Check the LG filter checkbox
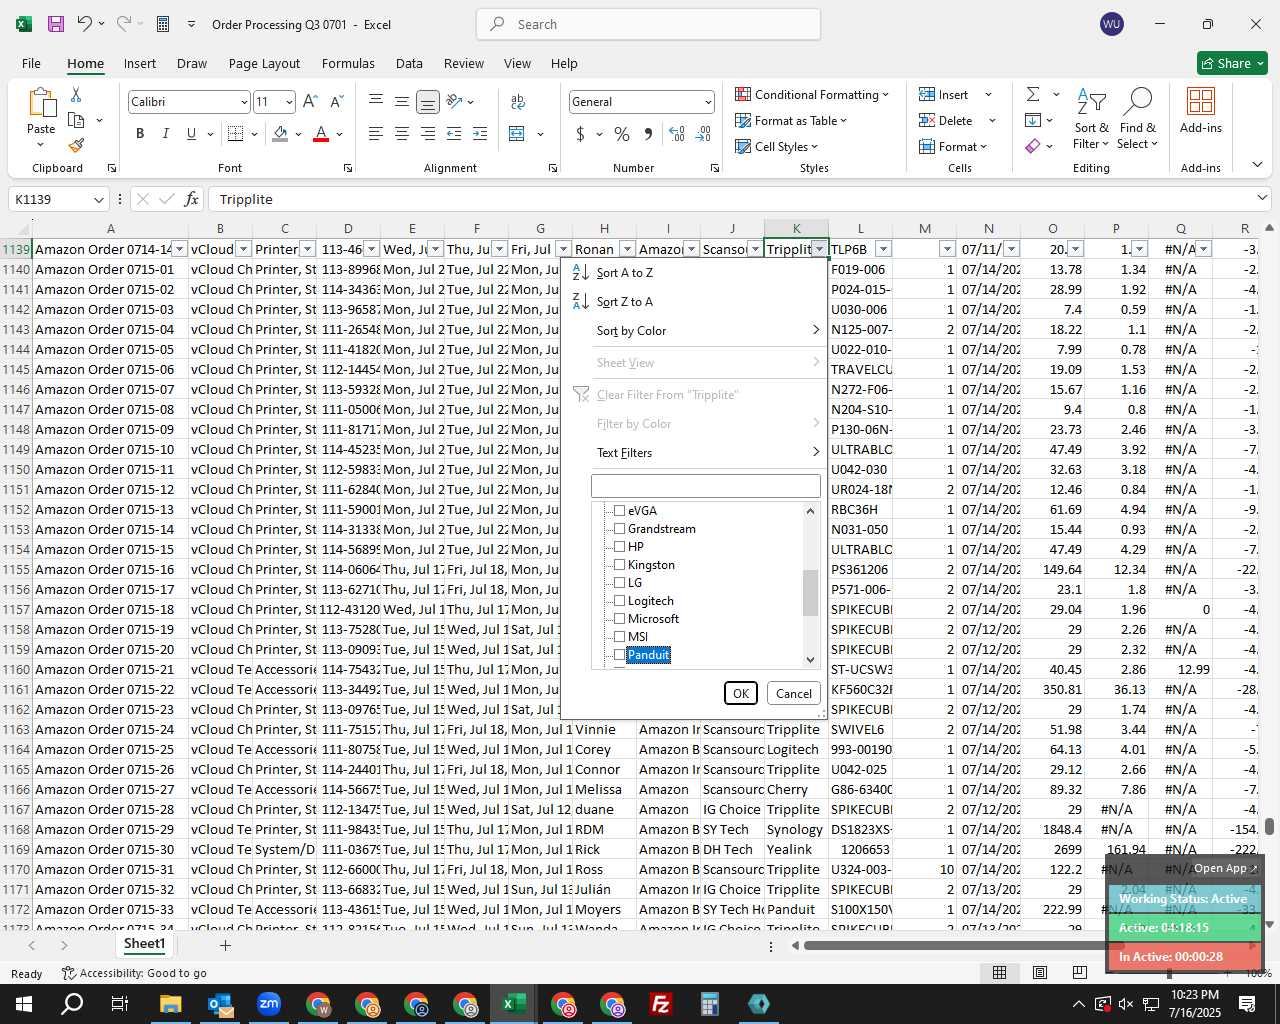 click(620, 583)
